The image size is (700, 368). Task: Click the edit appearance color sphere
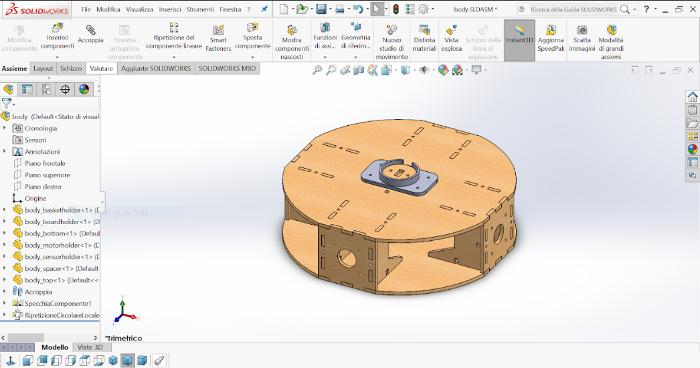(x=442, y=70)
